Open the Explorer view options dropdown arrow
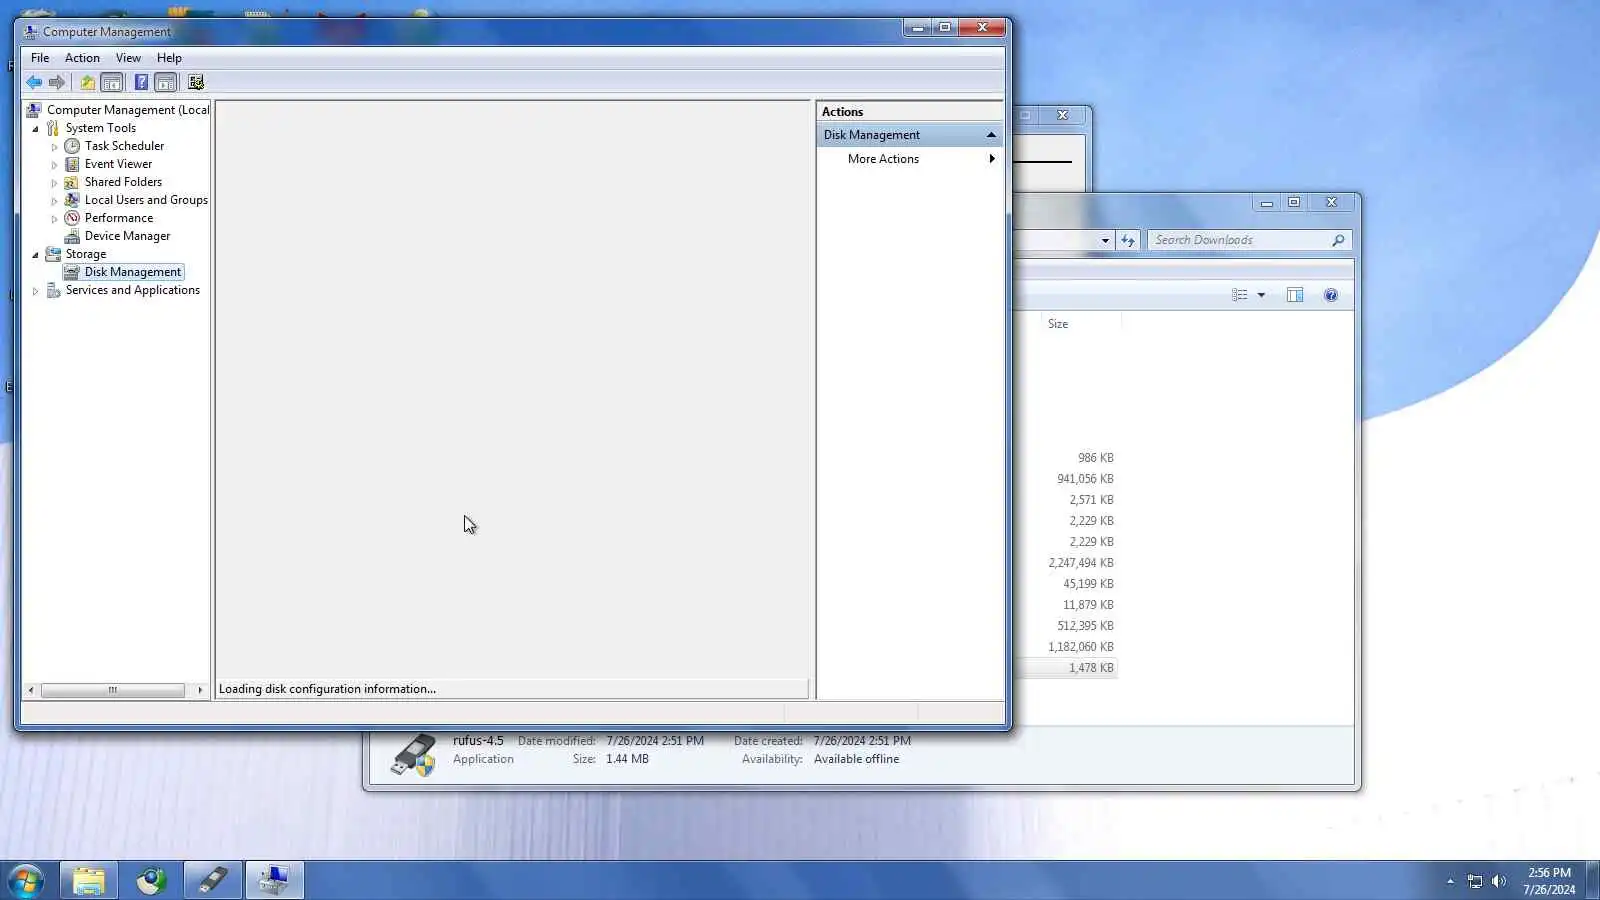The height and width of the screenshot is (900, 1600). pos(1261,295)
